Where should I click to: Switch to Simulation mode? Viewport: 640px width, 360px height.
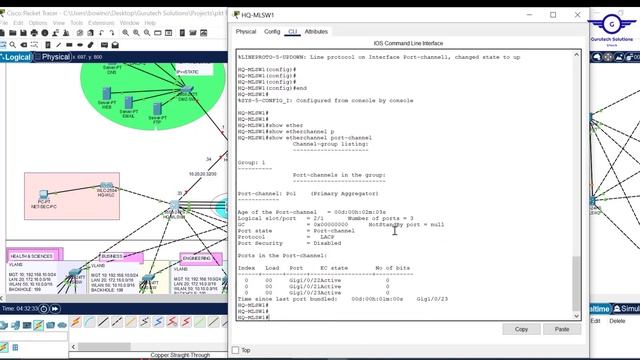tap(627, 309)
